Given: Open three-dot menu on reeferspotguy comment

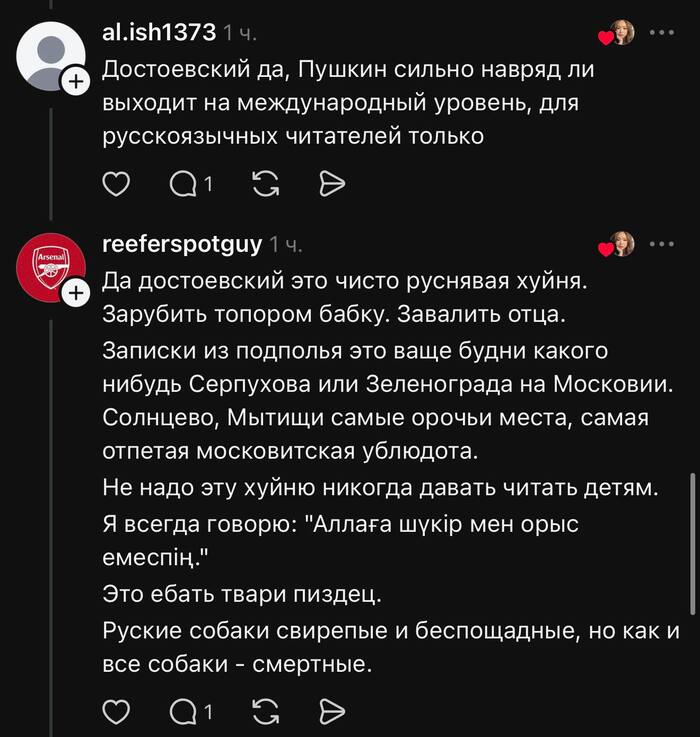Looking at the screenshot, I should [662, 244].
